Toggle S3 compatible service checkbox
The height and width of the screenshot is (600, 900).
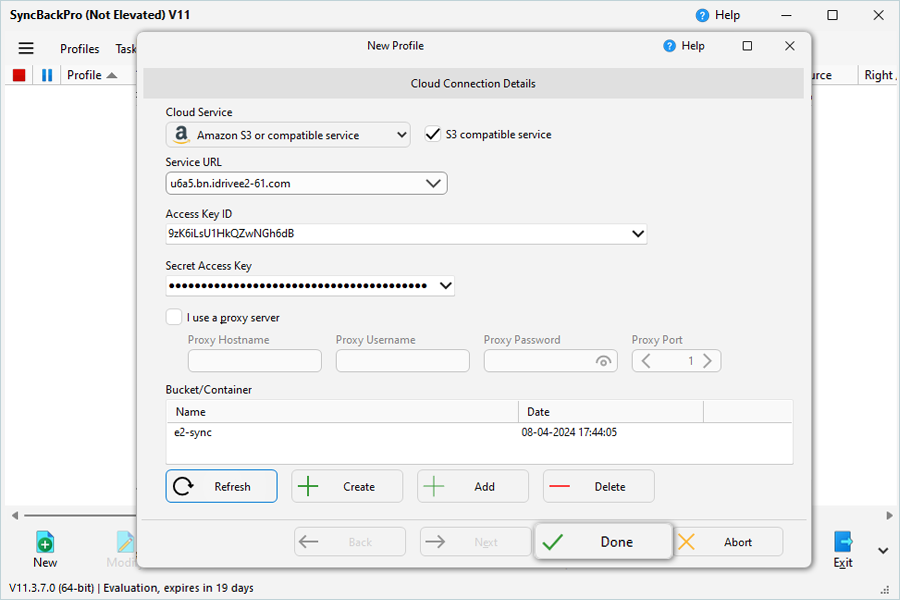click(432, 134)
